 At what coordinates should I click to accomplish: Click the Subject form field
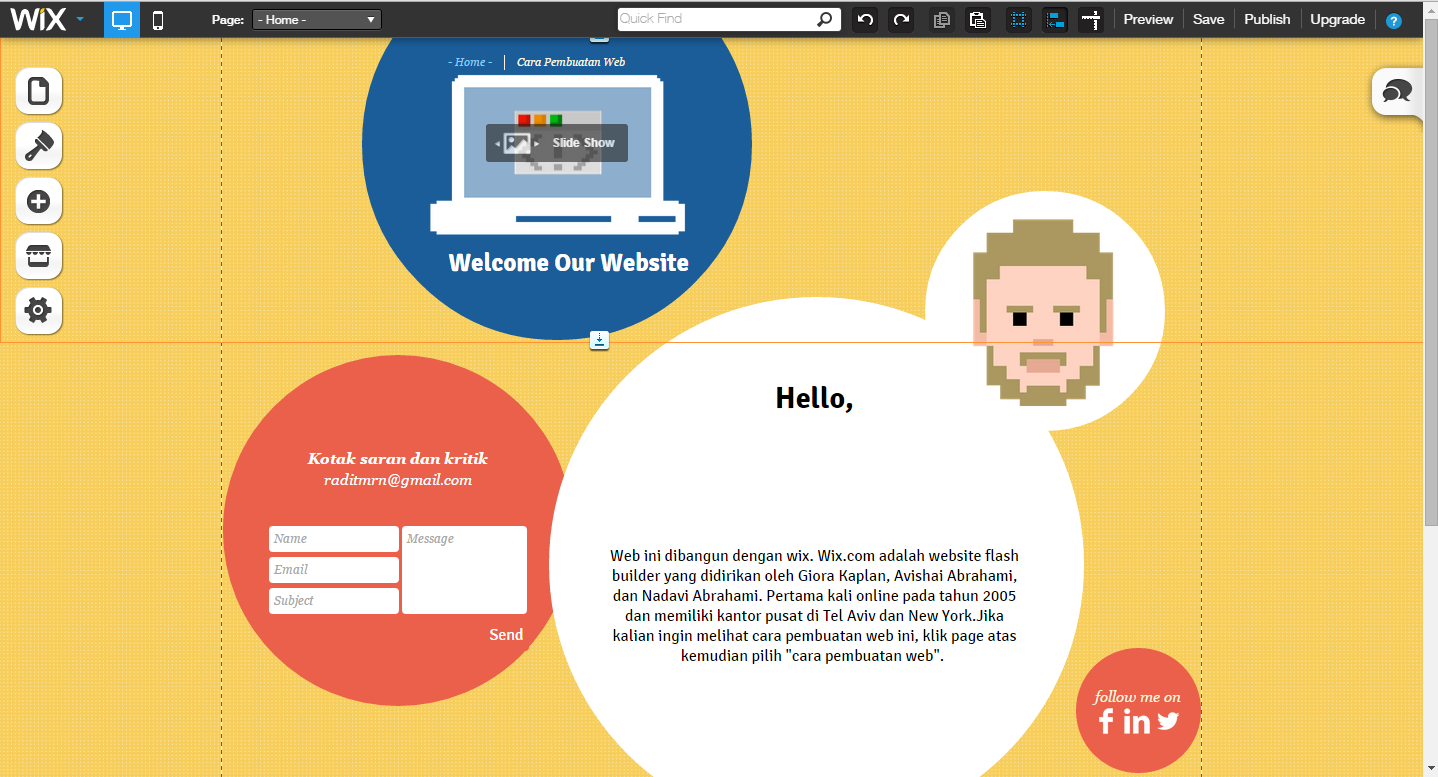(x=334, y=601)
